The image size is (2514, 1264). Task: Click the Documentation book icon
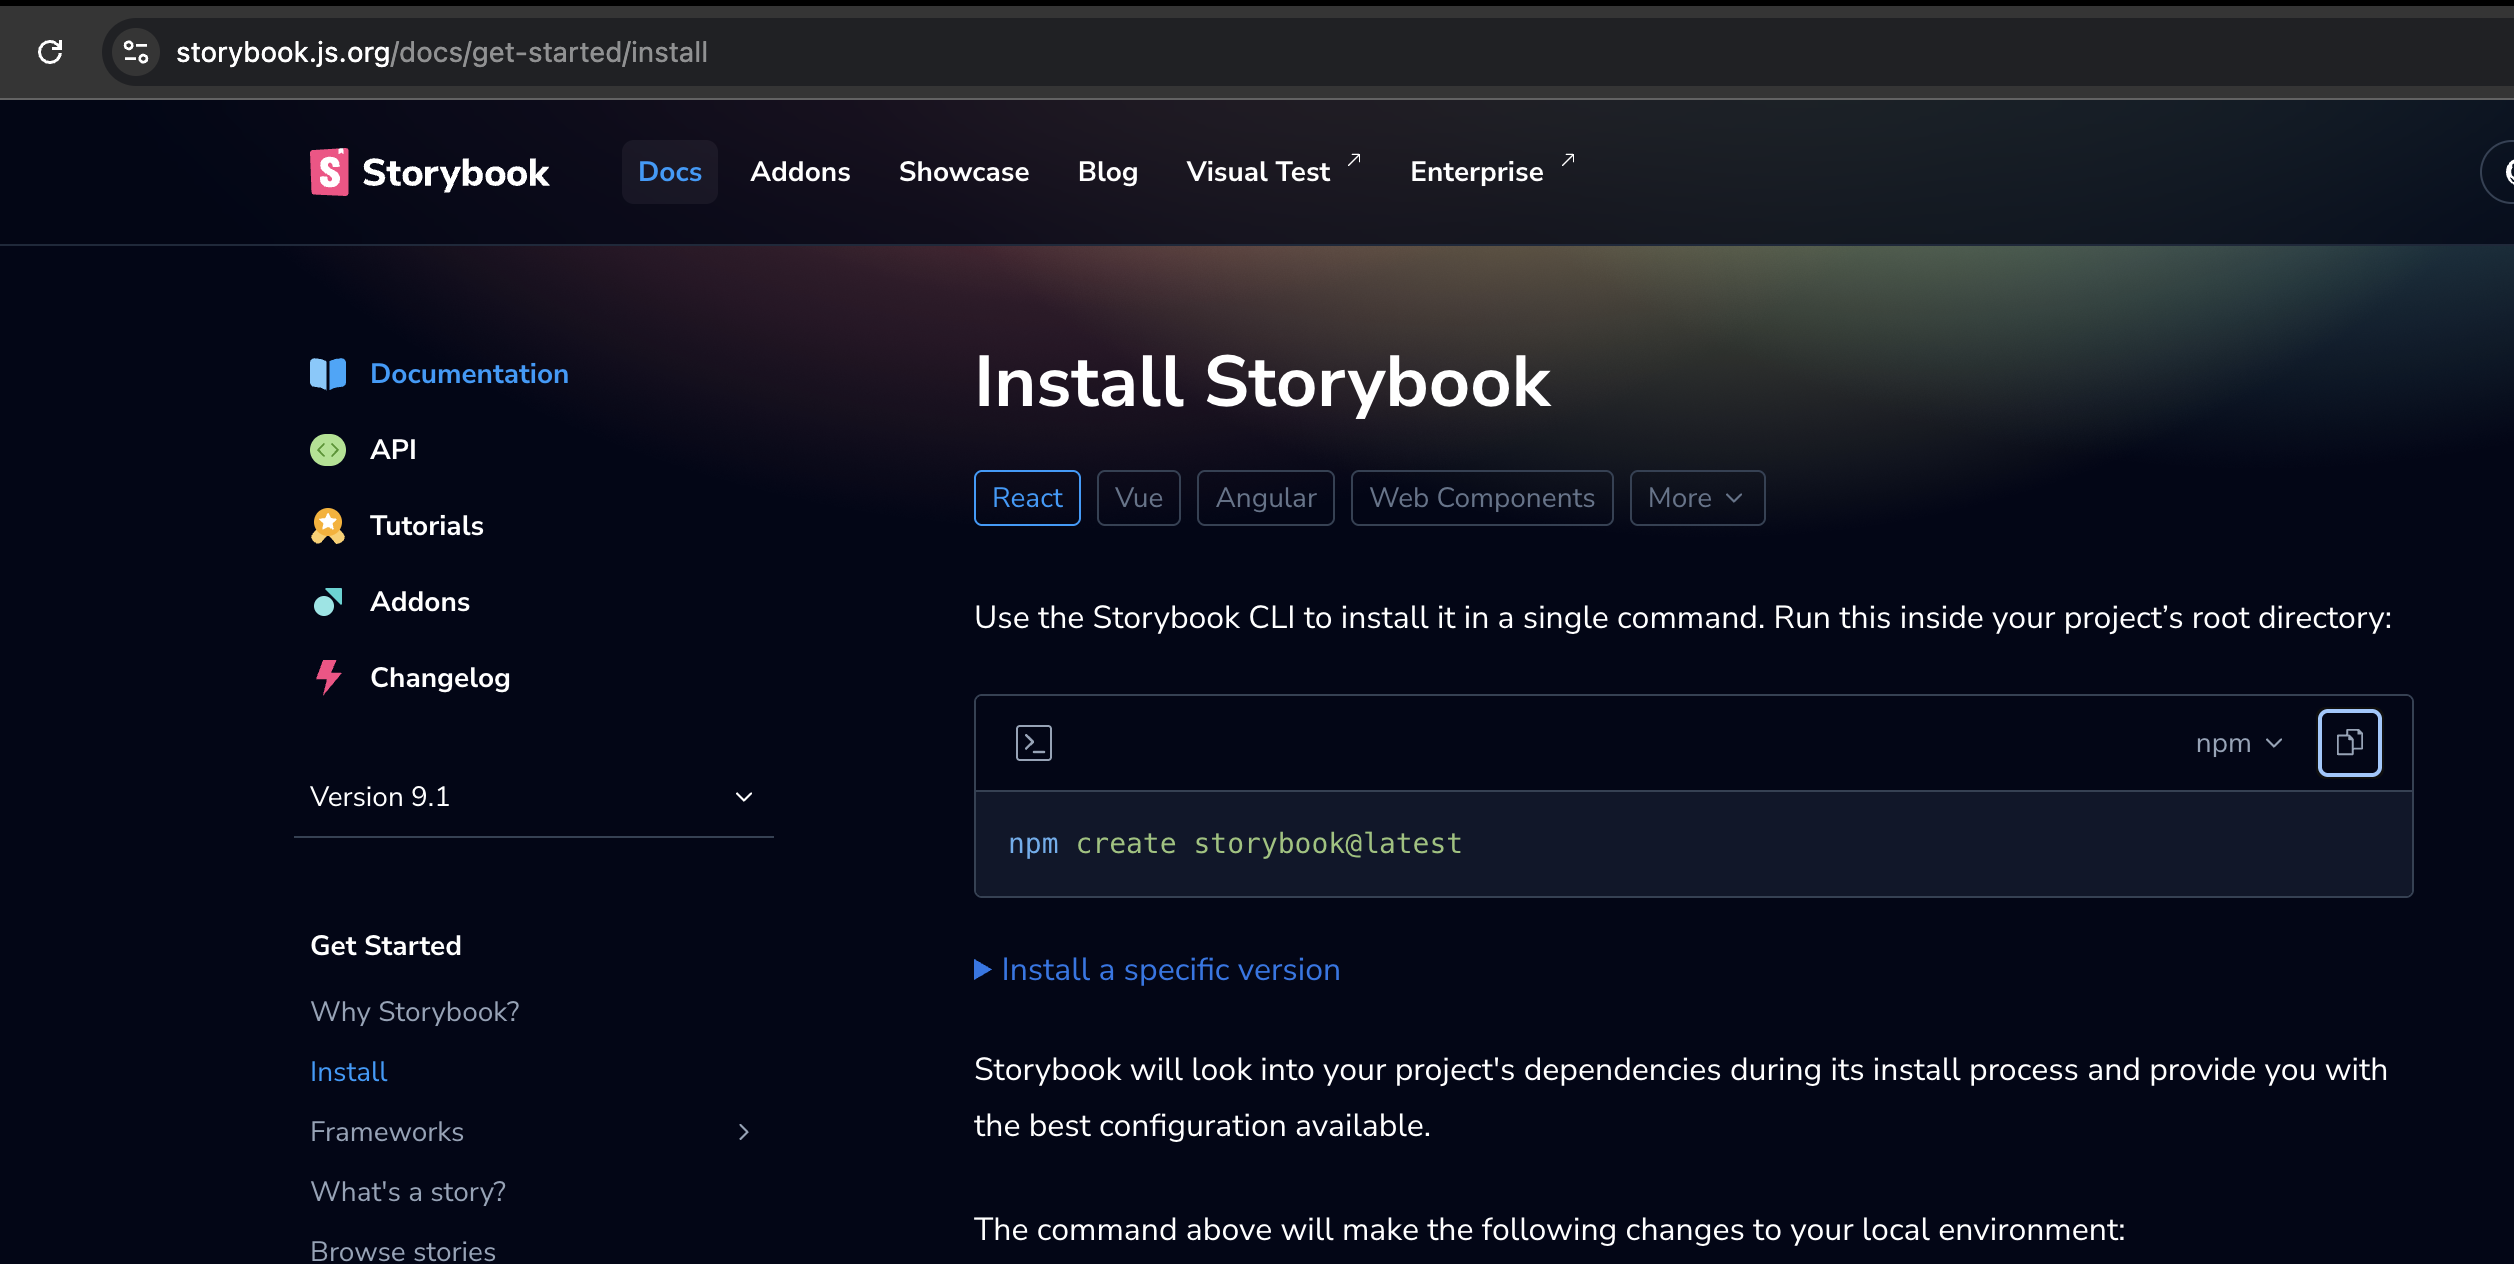(328, 374)
